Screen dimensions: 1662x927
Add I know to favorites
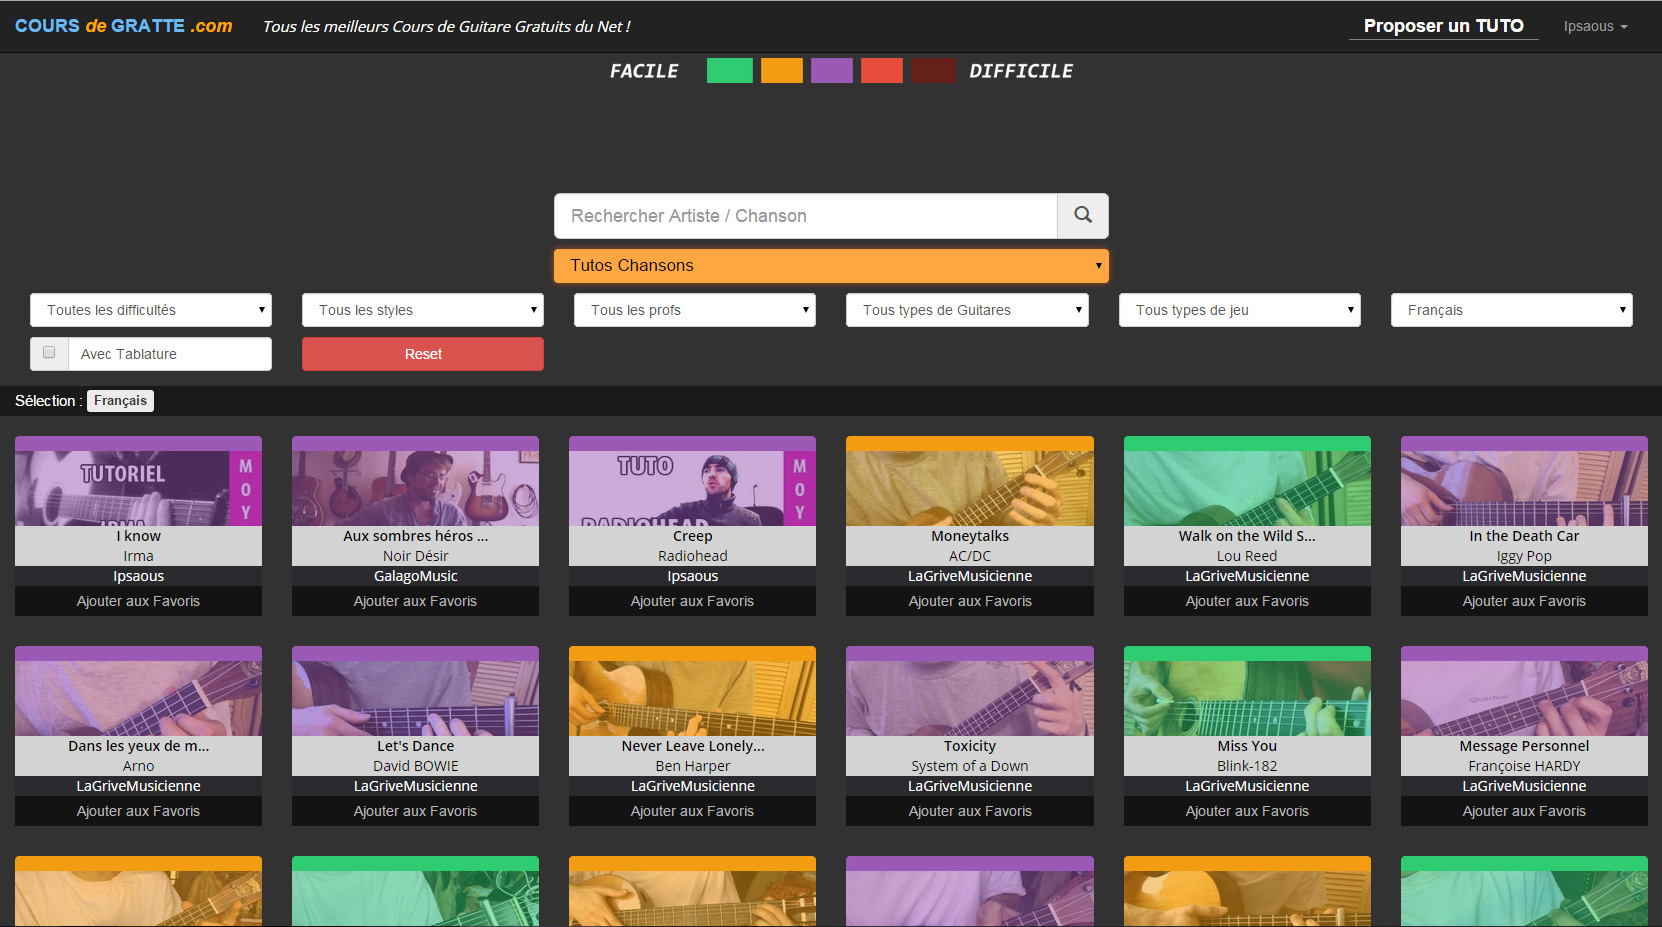coord(139,601)
